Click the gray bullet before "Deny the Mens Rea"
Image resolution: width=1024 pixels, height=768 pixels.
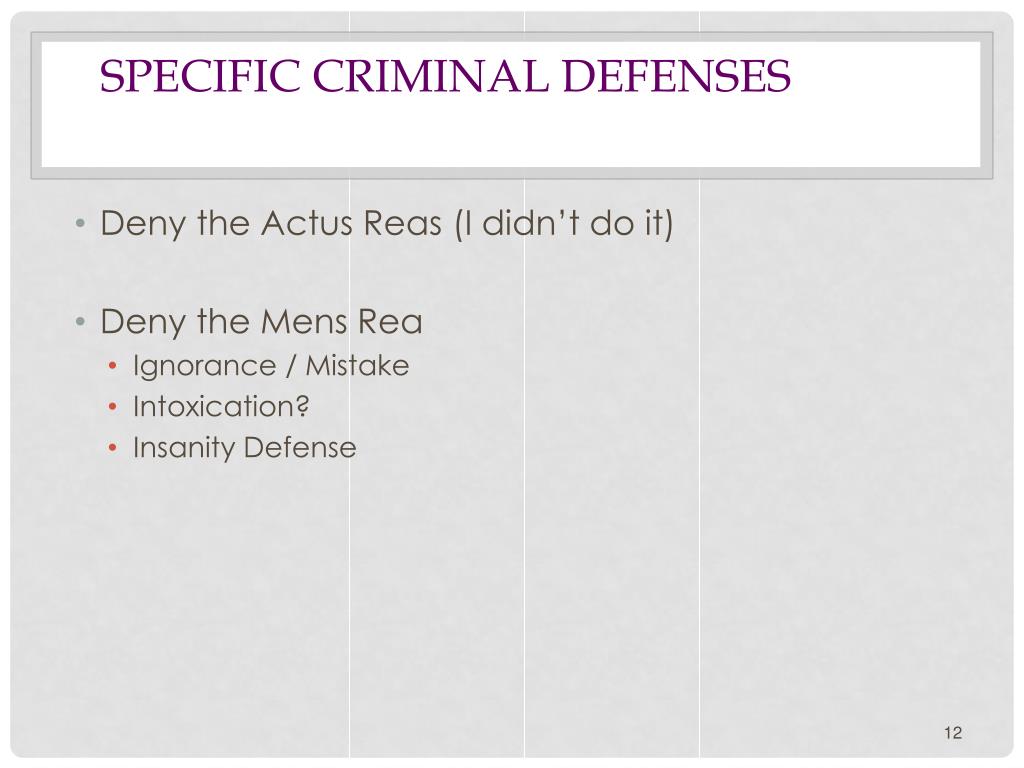pyautogui.click(x=80, y=321)
